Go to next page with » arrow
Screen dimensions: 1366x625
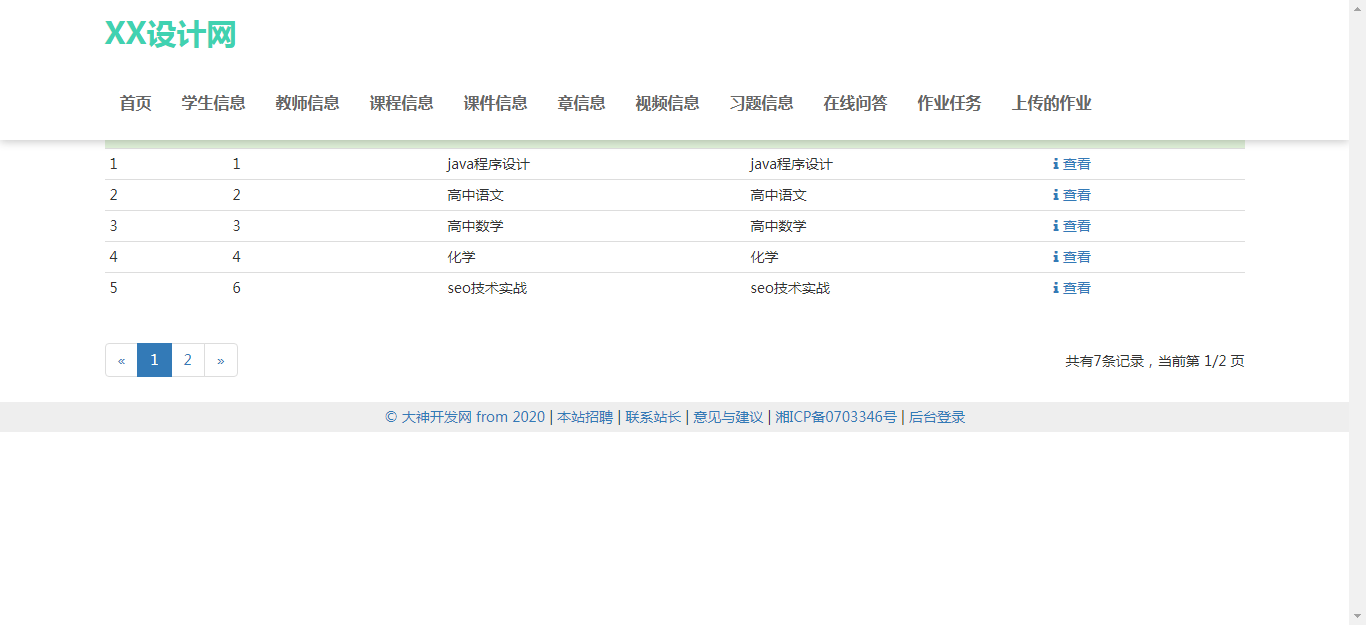point(221,360)
